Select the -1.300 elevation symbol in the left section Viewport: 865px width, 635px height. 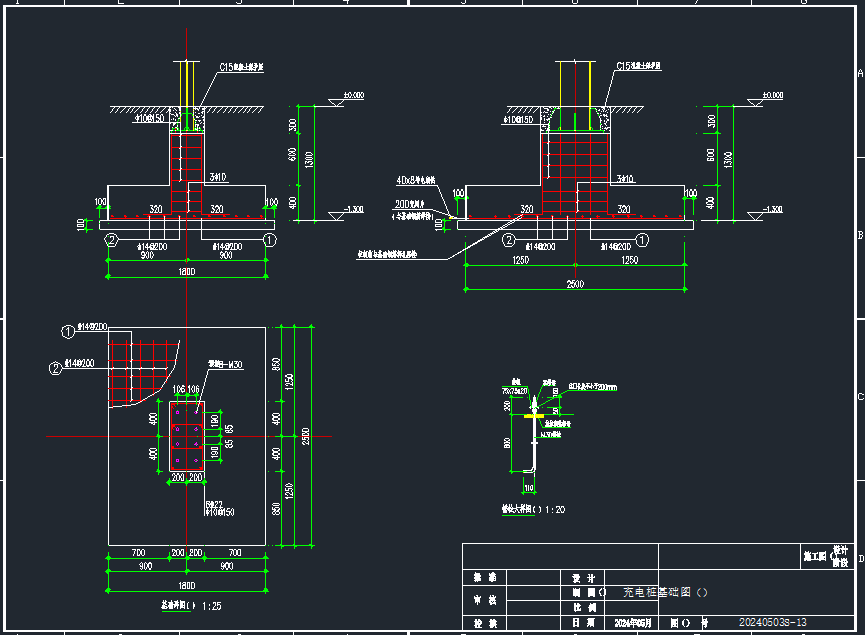352,211
